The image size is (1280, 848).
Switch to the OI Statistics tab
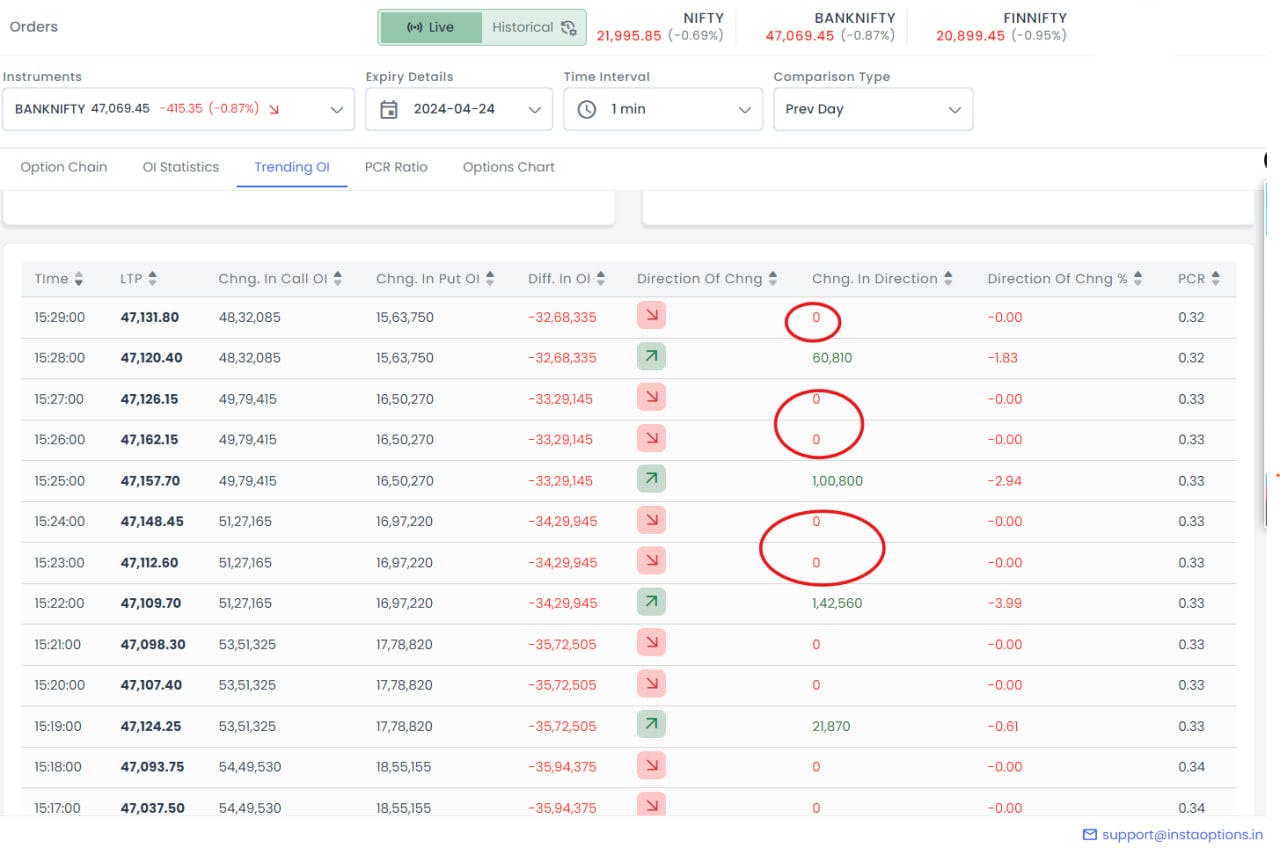(x=181, y=167)
